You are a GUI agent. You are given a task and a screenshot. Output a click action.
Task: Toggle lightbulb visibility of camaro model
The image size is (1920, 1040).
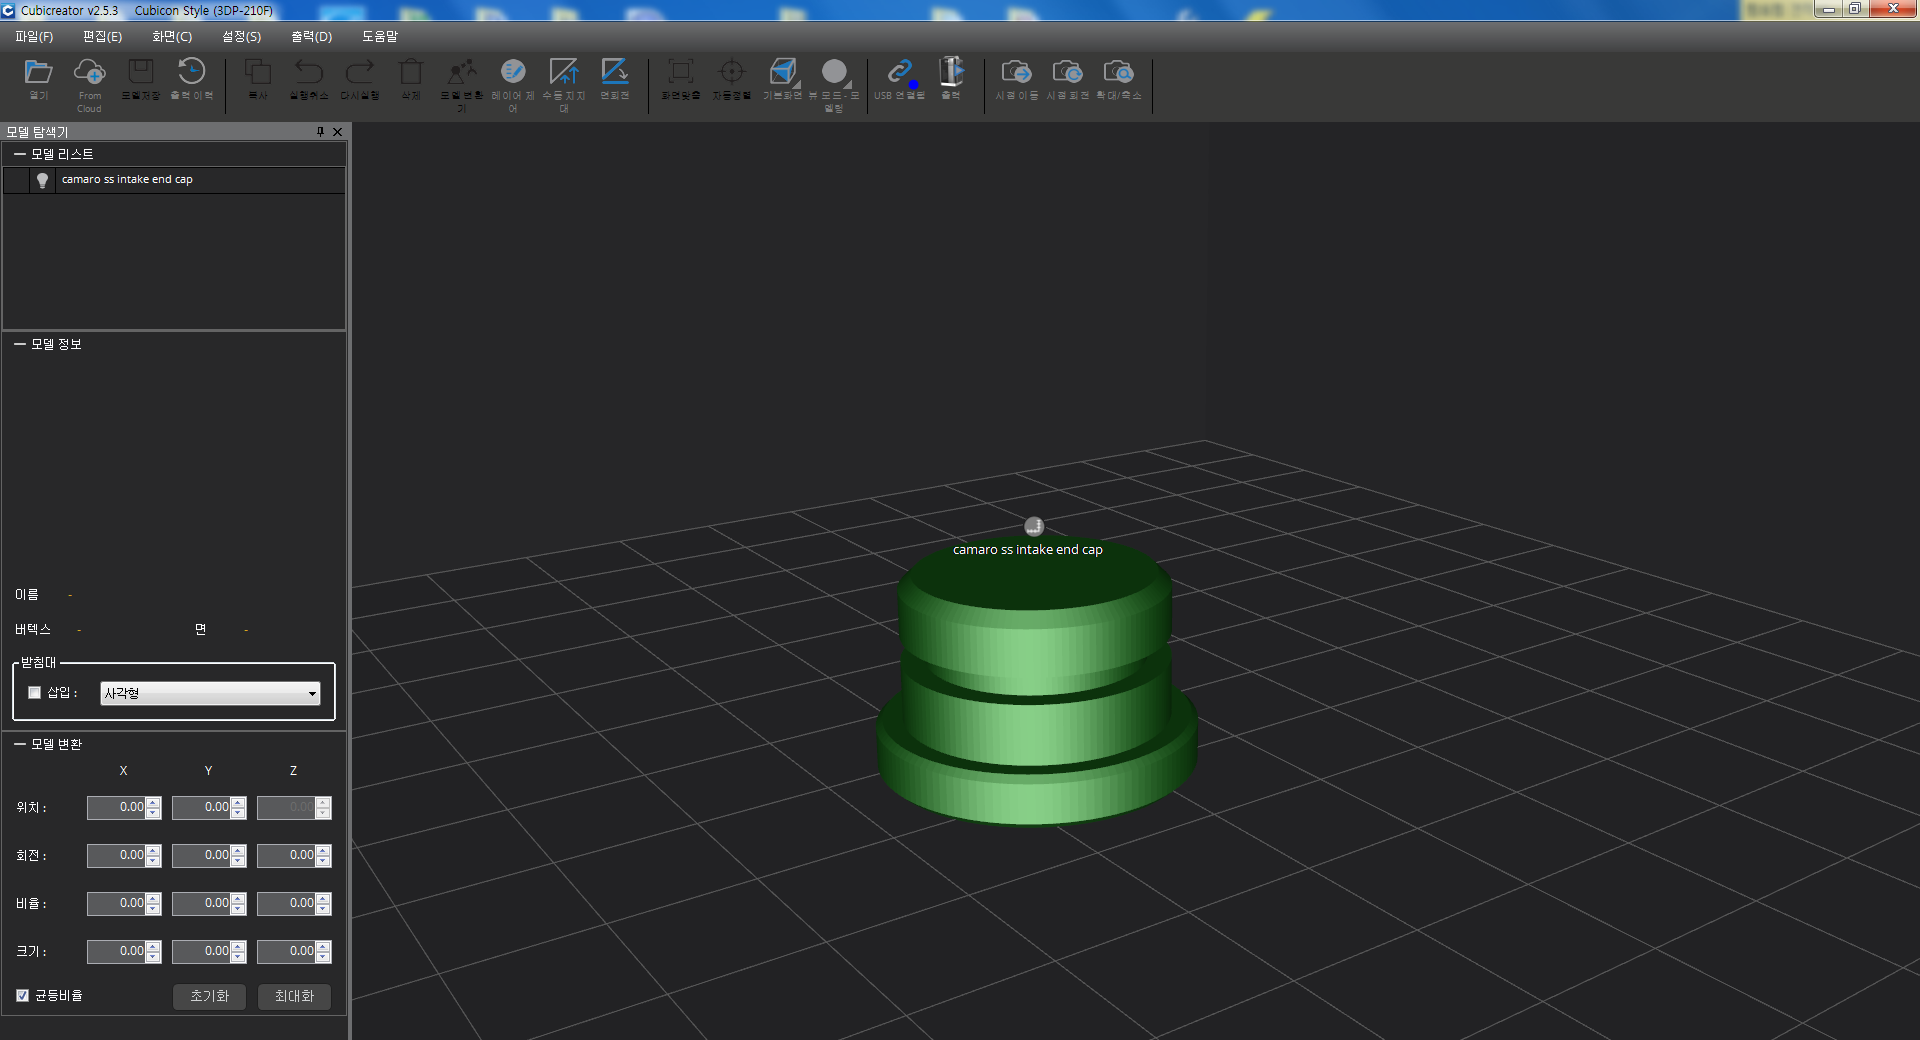click(42, 180)
